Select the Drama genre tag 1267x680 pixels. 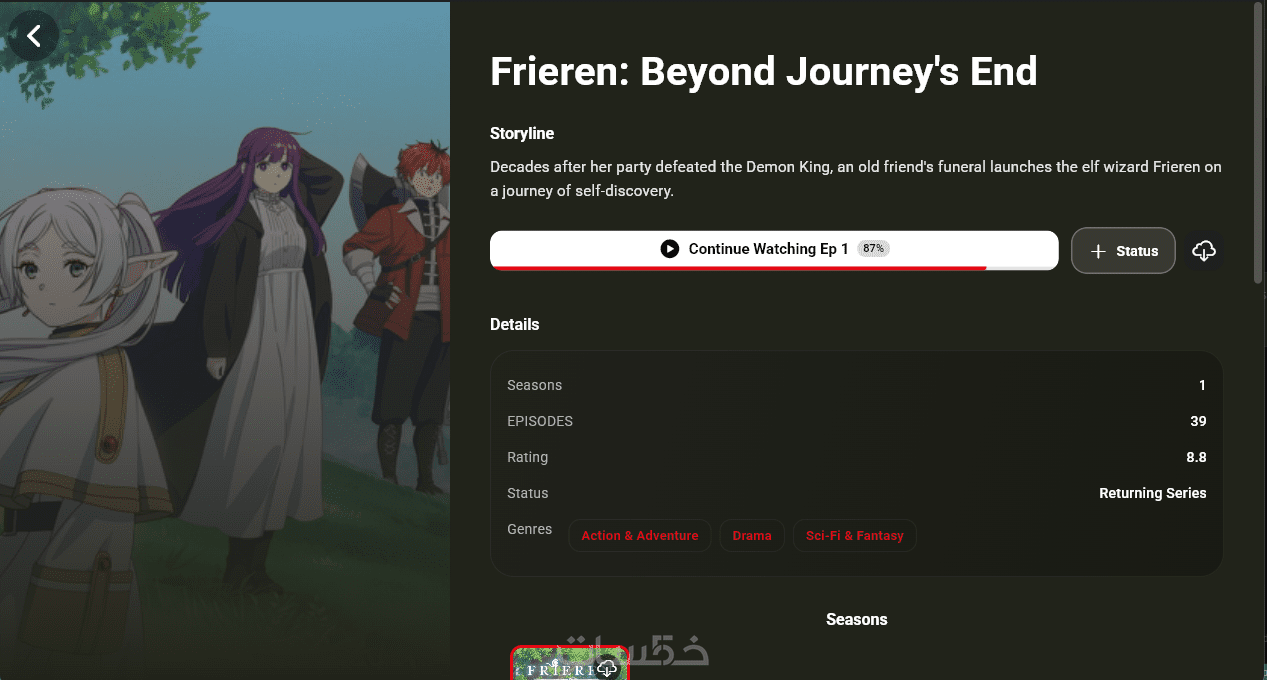(752, 535)
